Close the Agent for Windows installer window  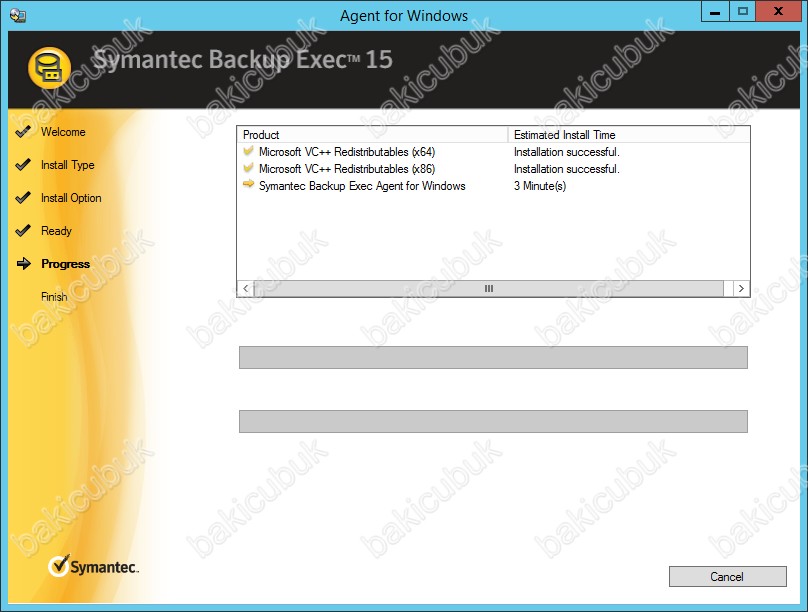tap(778, 11)
